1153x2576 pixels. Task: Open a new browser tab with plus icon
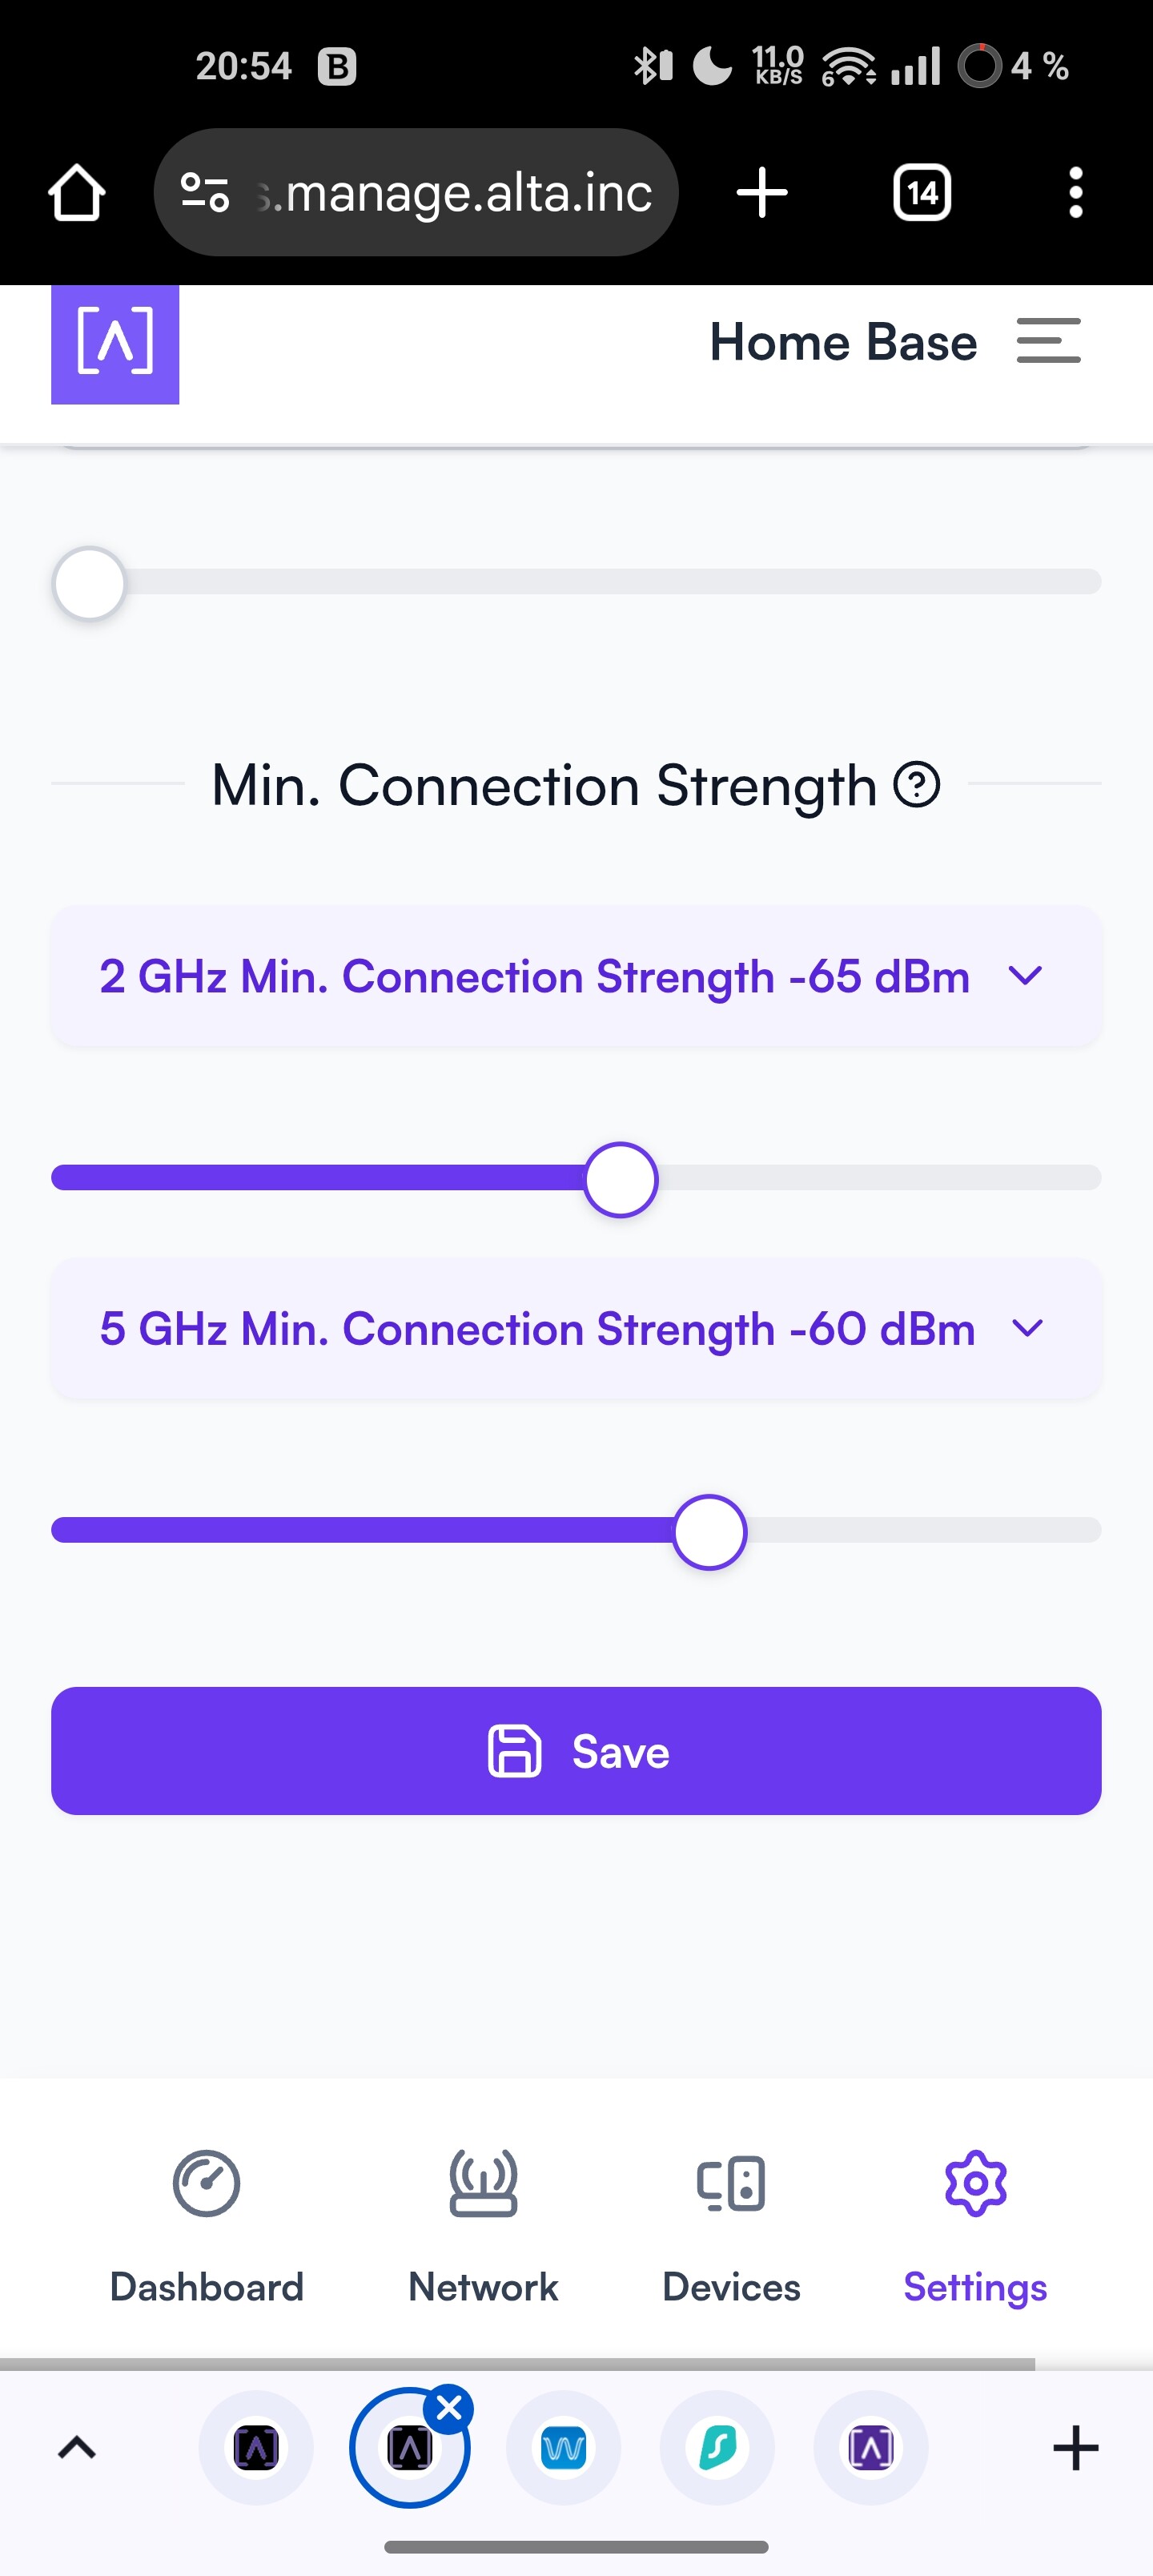pyautogui.click(x=762, y=192)
